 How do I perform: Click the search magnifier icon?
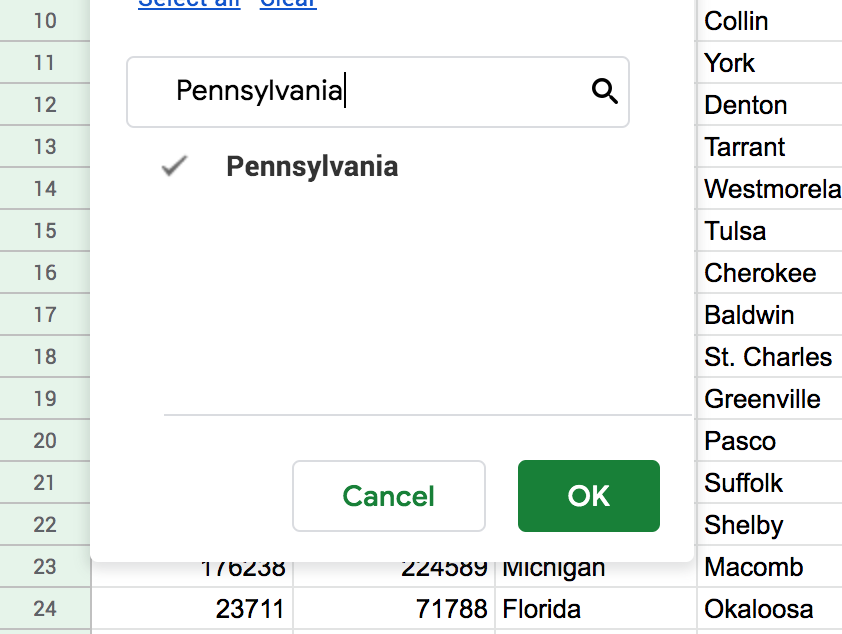[604, 92]
